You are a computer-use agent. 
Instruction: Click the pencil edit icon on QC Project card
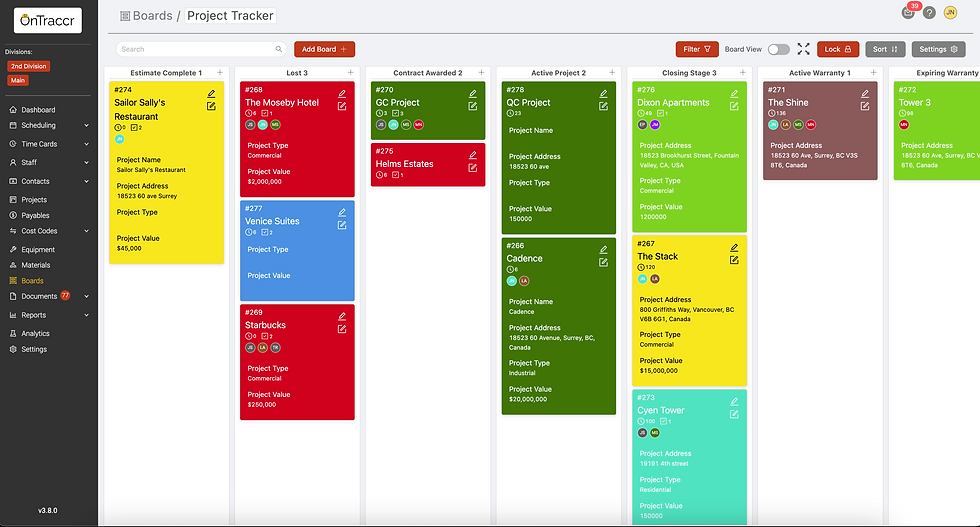[x=603, y=94]
